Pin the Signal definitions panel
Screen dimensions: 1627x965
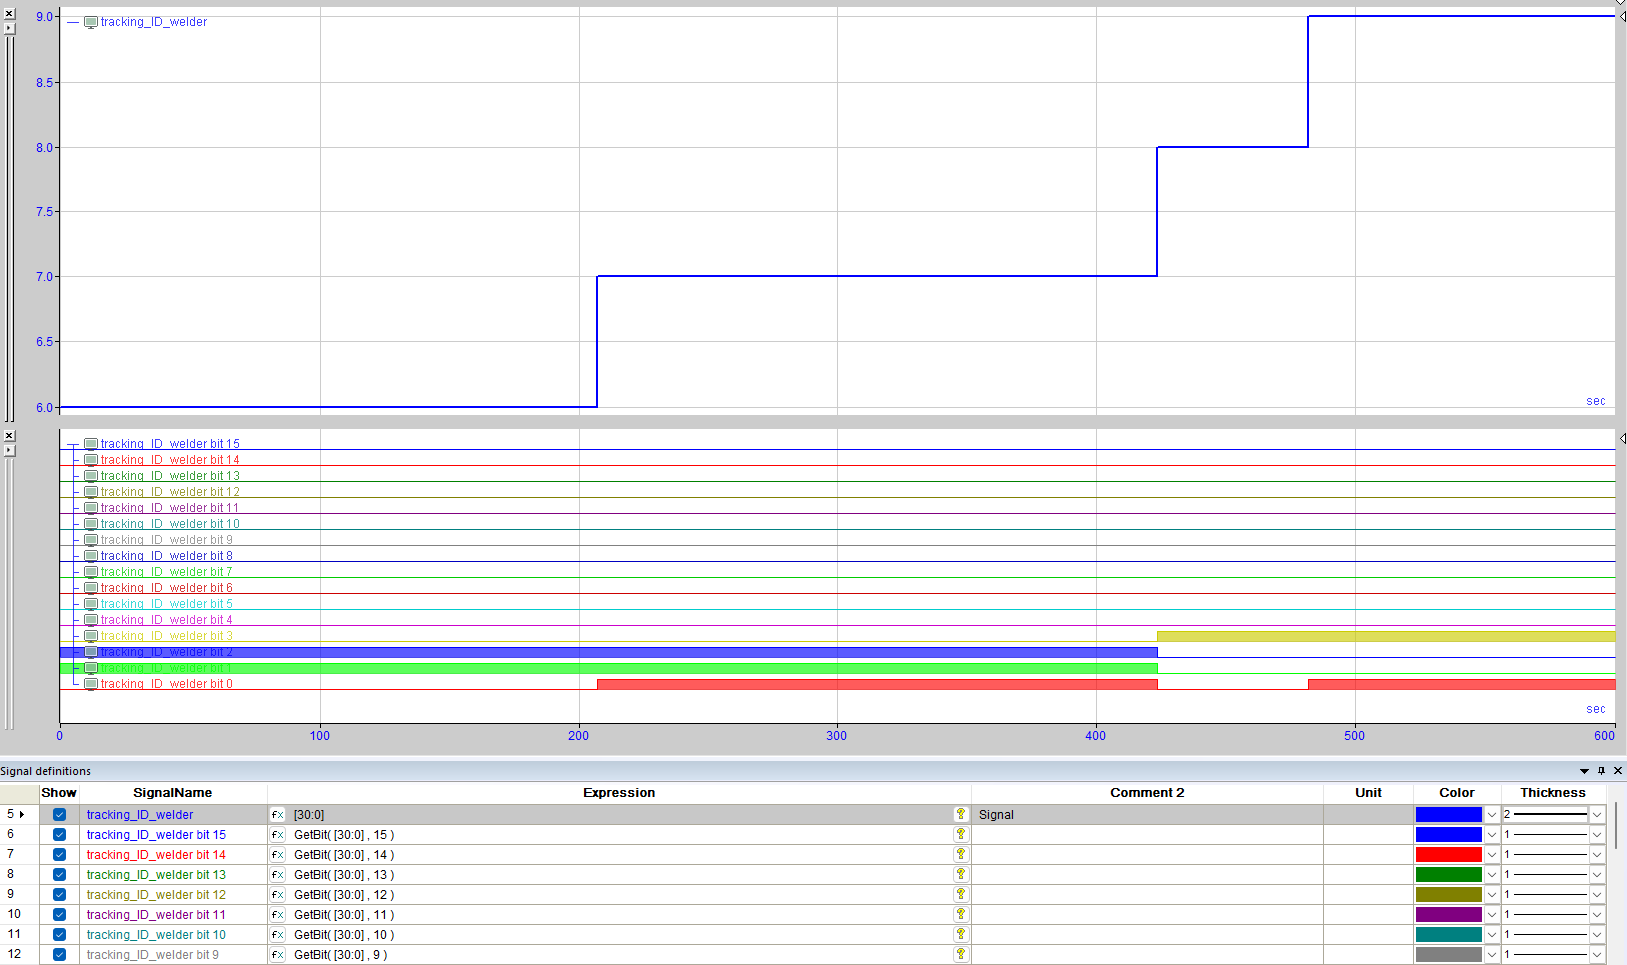coord(1601,771)
